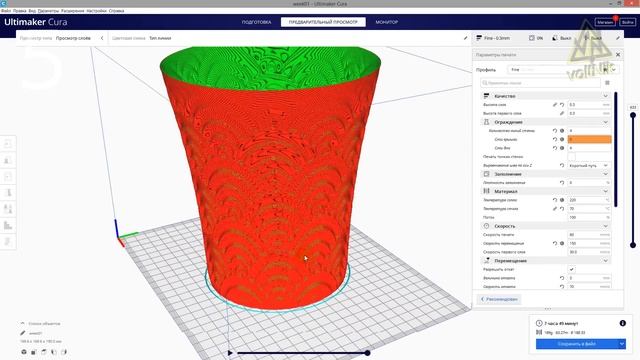The height and width of the screenshot is (360, 640).
Task: Reset nozzle temperature with revert arrow
Action: [555, 200]
